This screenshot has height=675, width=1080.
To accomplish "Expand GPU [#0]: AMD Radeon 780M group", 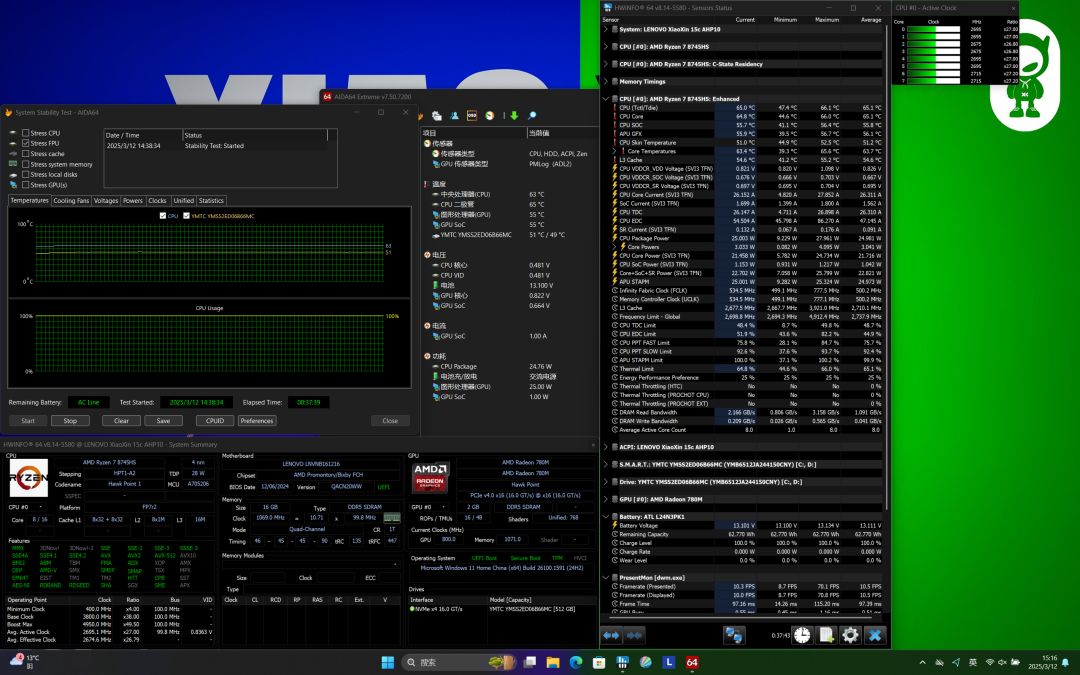I will coord(606,499).
